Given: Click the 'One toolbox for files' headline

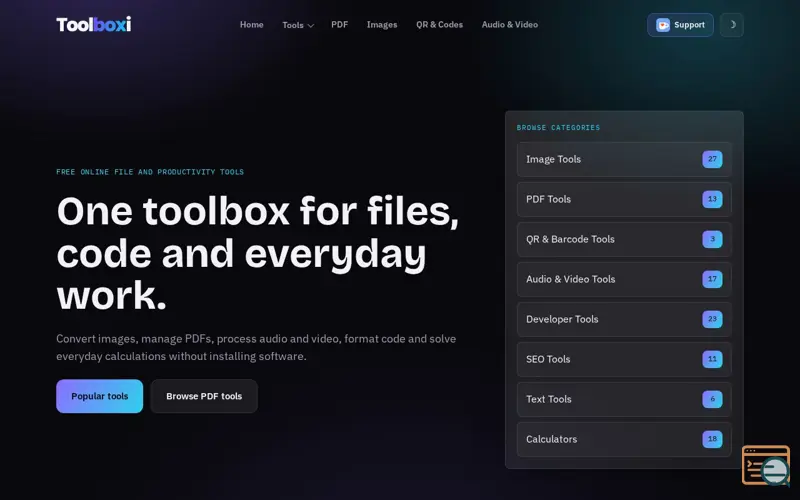Looking at the screenshot, I should 258,253.
